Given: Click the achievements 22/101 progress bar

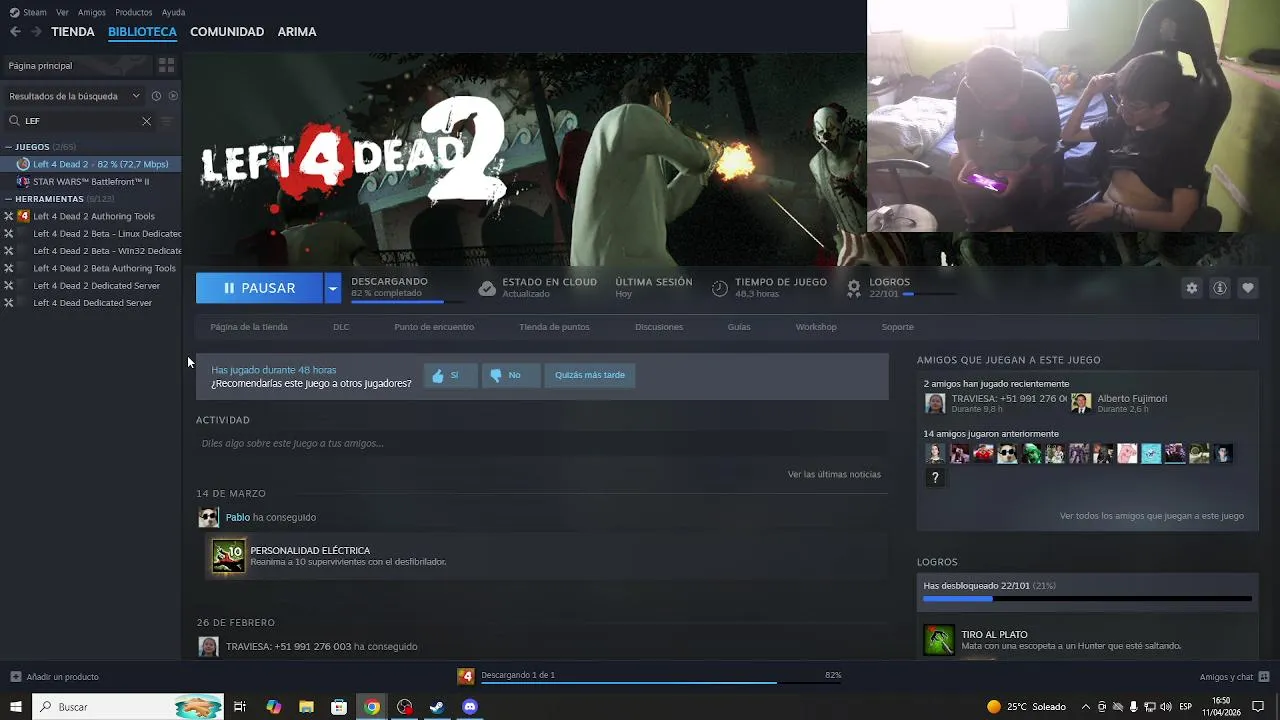Looking at the screenshot, I should pos(1087,599).
